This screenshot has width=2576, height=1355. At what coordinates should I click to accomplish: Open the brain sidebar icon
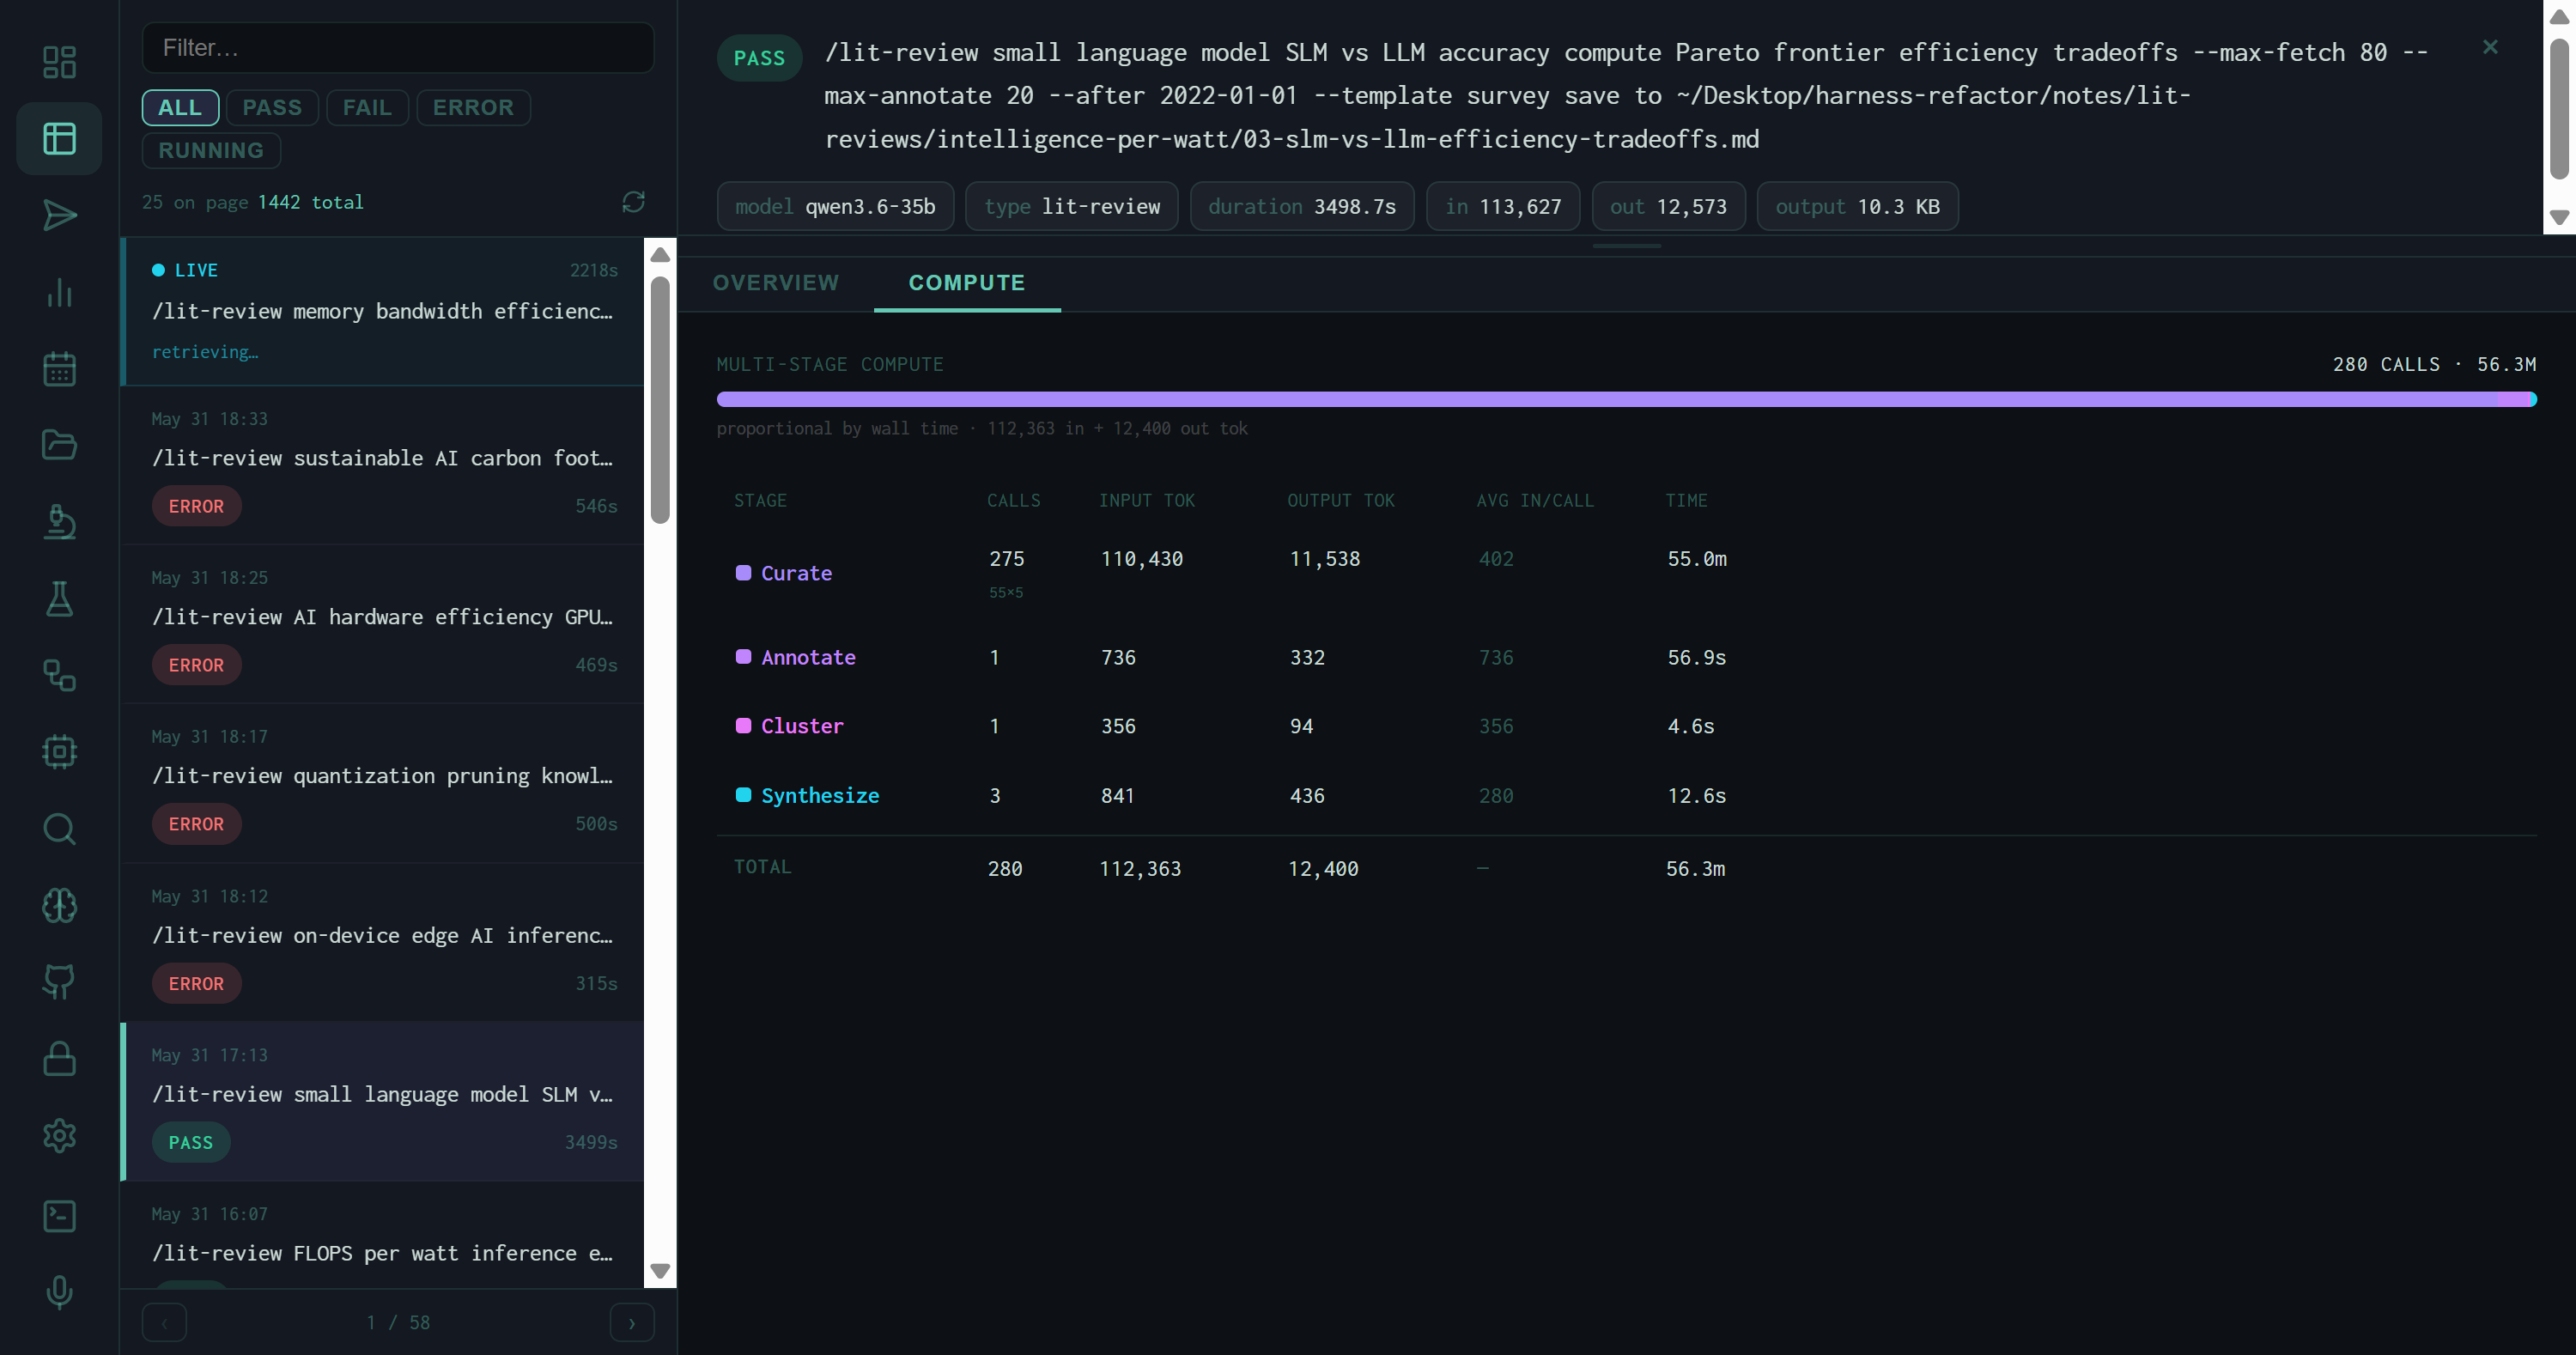click(x=59, y=905)
